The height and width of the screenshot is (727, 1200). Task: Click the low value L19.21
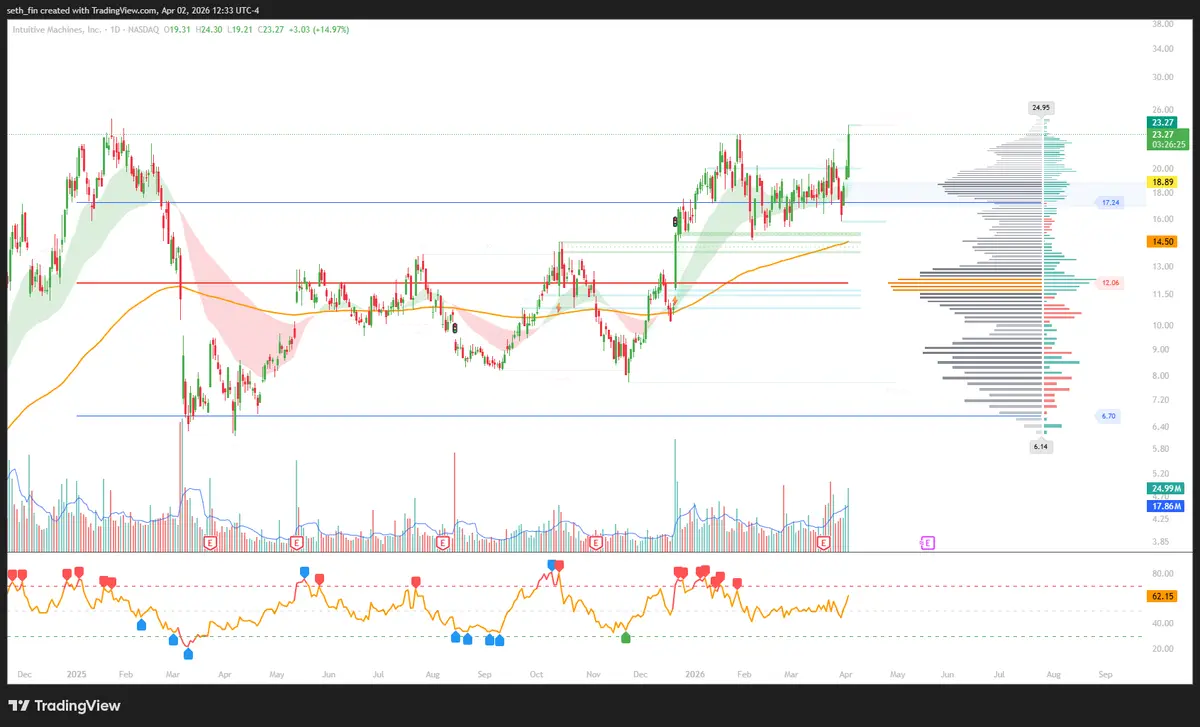click(241, 30)
